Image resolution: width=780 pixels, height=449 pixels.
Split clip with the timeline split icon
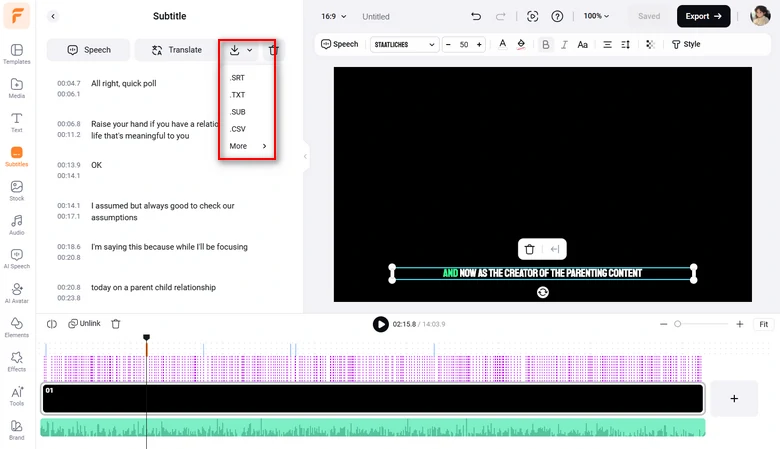click(x=52, y=324)
